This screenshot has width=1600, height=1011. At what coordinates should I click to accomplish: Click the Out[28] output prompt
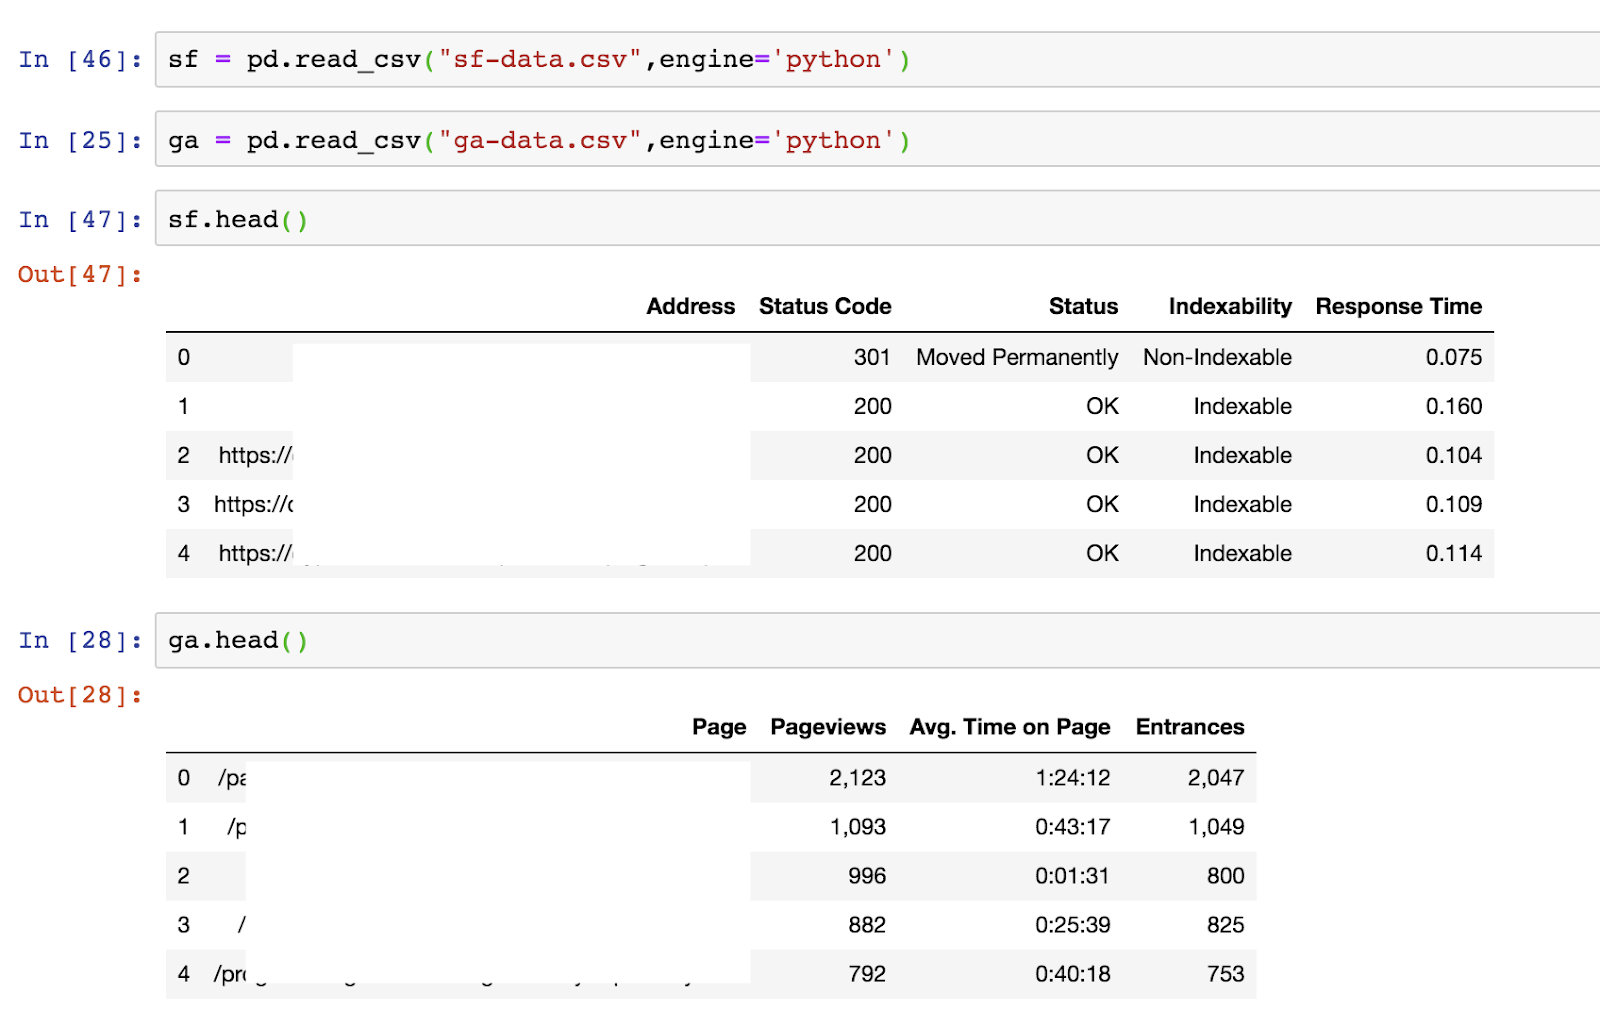(x=80, y=695)
